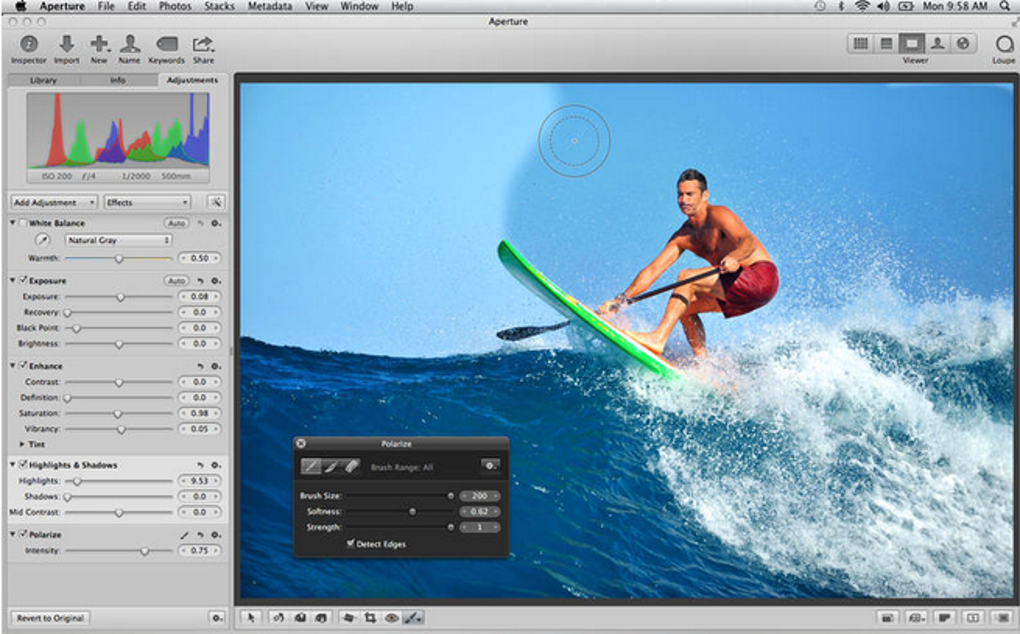Pick the White Balance eyedropper
Viewport: 1020px width, 634px height.
pos(43,240)
